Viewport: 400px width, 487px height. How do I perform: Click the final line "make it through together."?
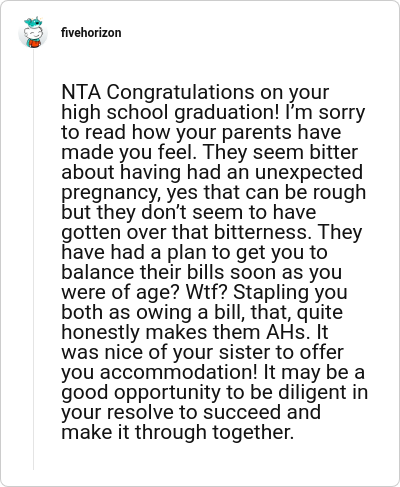(178, 433)
